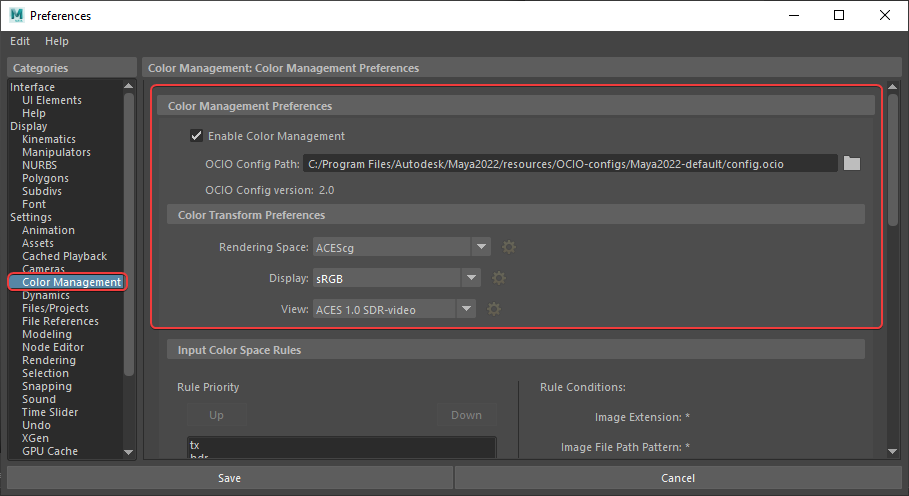909x496 pixels.
Task: Click inside the OCIO Config Path field
Action: [x=570, y=164]
